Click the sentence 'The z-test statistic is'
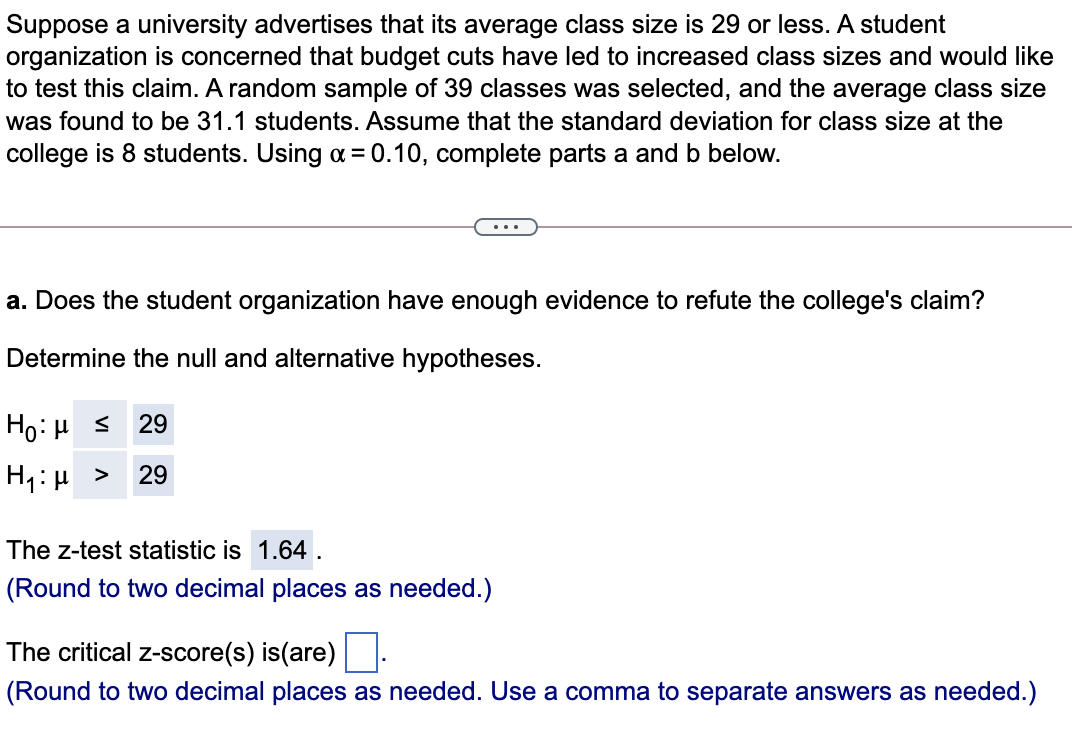Image resolution: width=1072 pixels, height=736 pixels. click(120, 549)
